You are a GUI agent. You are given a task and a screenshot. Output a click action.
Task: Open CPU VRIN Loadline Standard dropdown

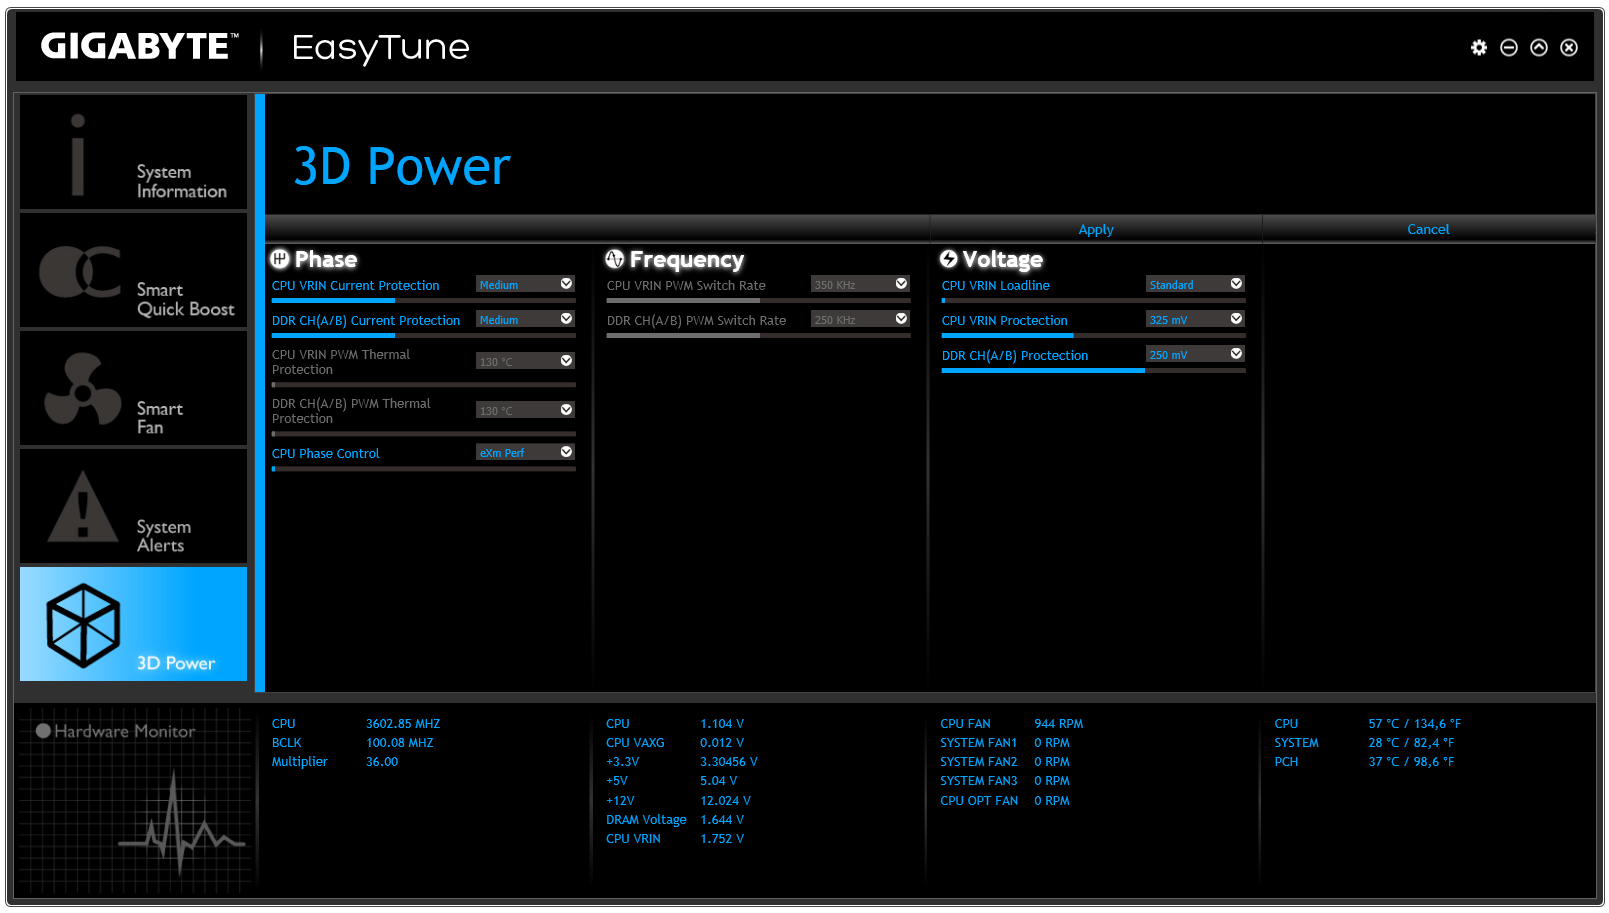(1195, 284)
